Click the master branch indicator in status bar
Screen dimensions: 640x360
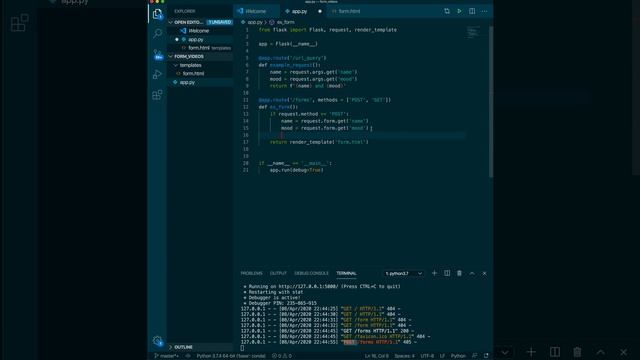(x=167, y=356)
